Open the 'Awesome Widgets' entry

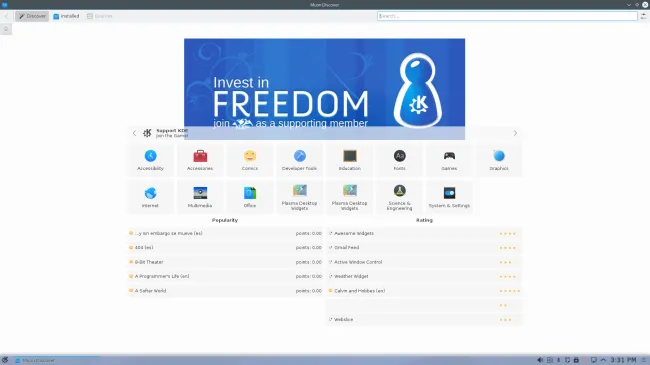click(x=424, y=234)
